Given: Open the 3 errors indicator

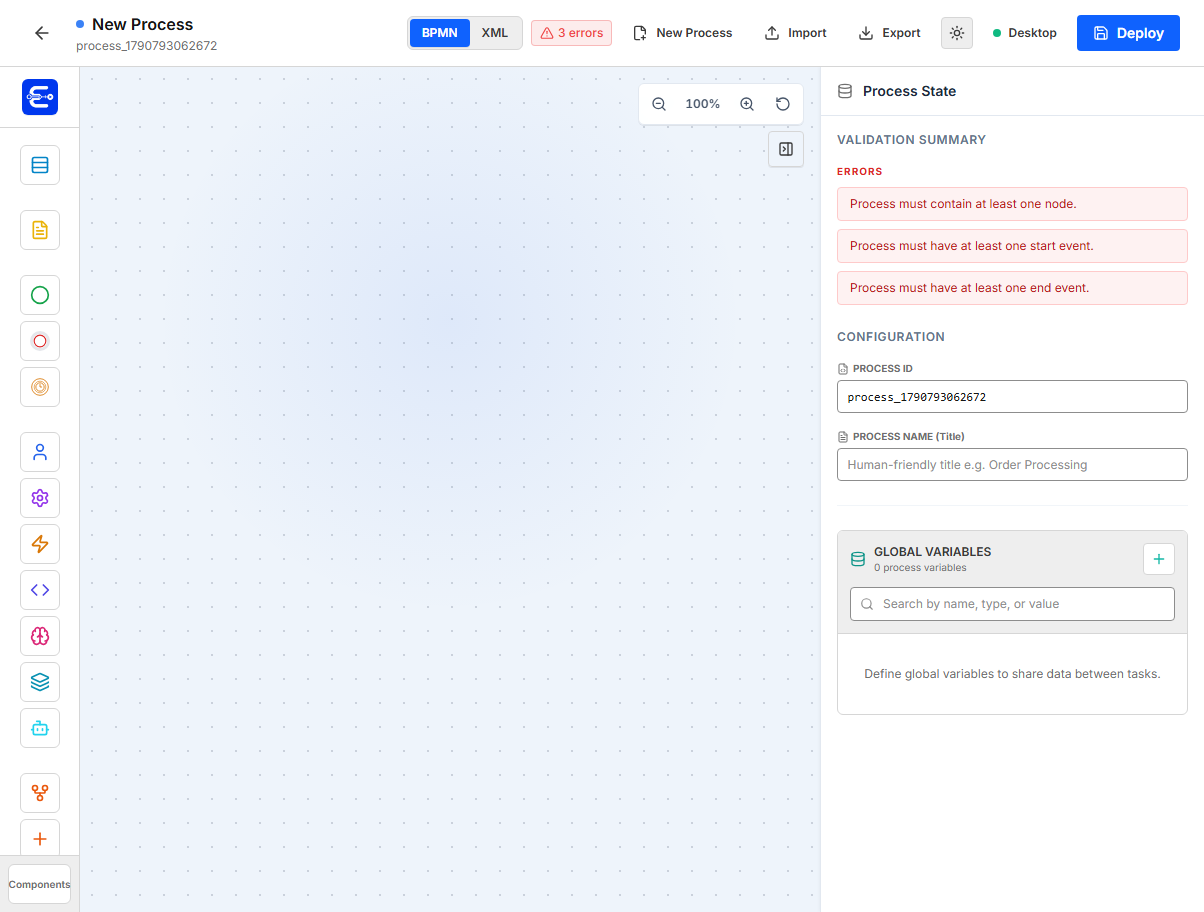Looking at the screenshot, I should click(571, 33).
